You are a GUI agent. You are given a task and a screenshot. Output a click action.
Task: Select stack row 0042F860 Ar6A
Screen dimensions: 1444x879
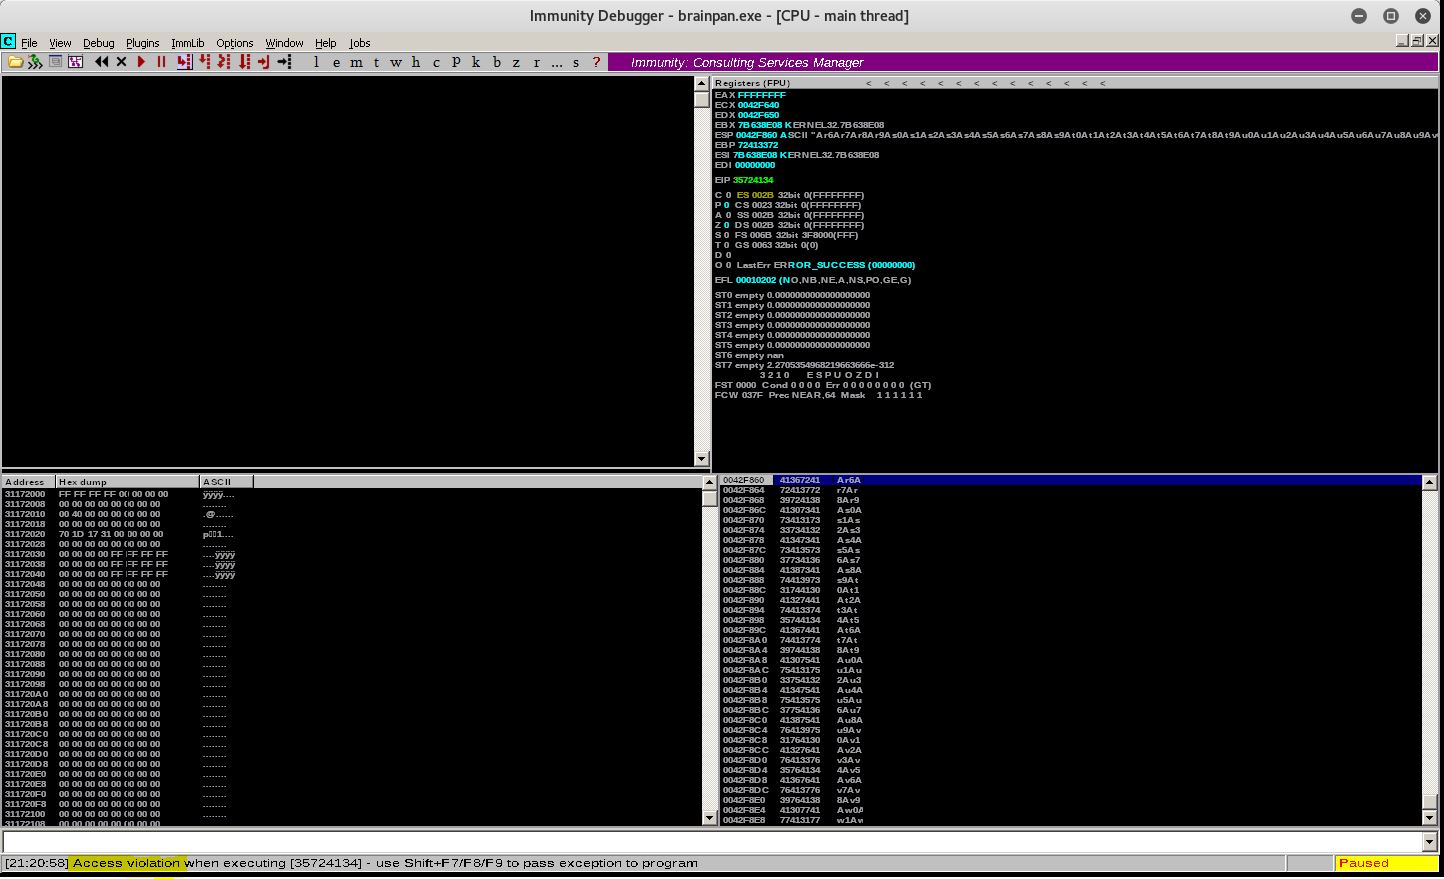pos(1070,480)
